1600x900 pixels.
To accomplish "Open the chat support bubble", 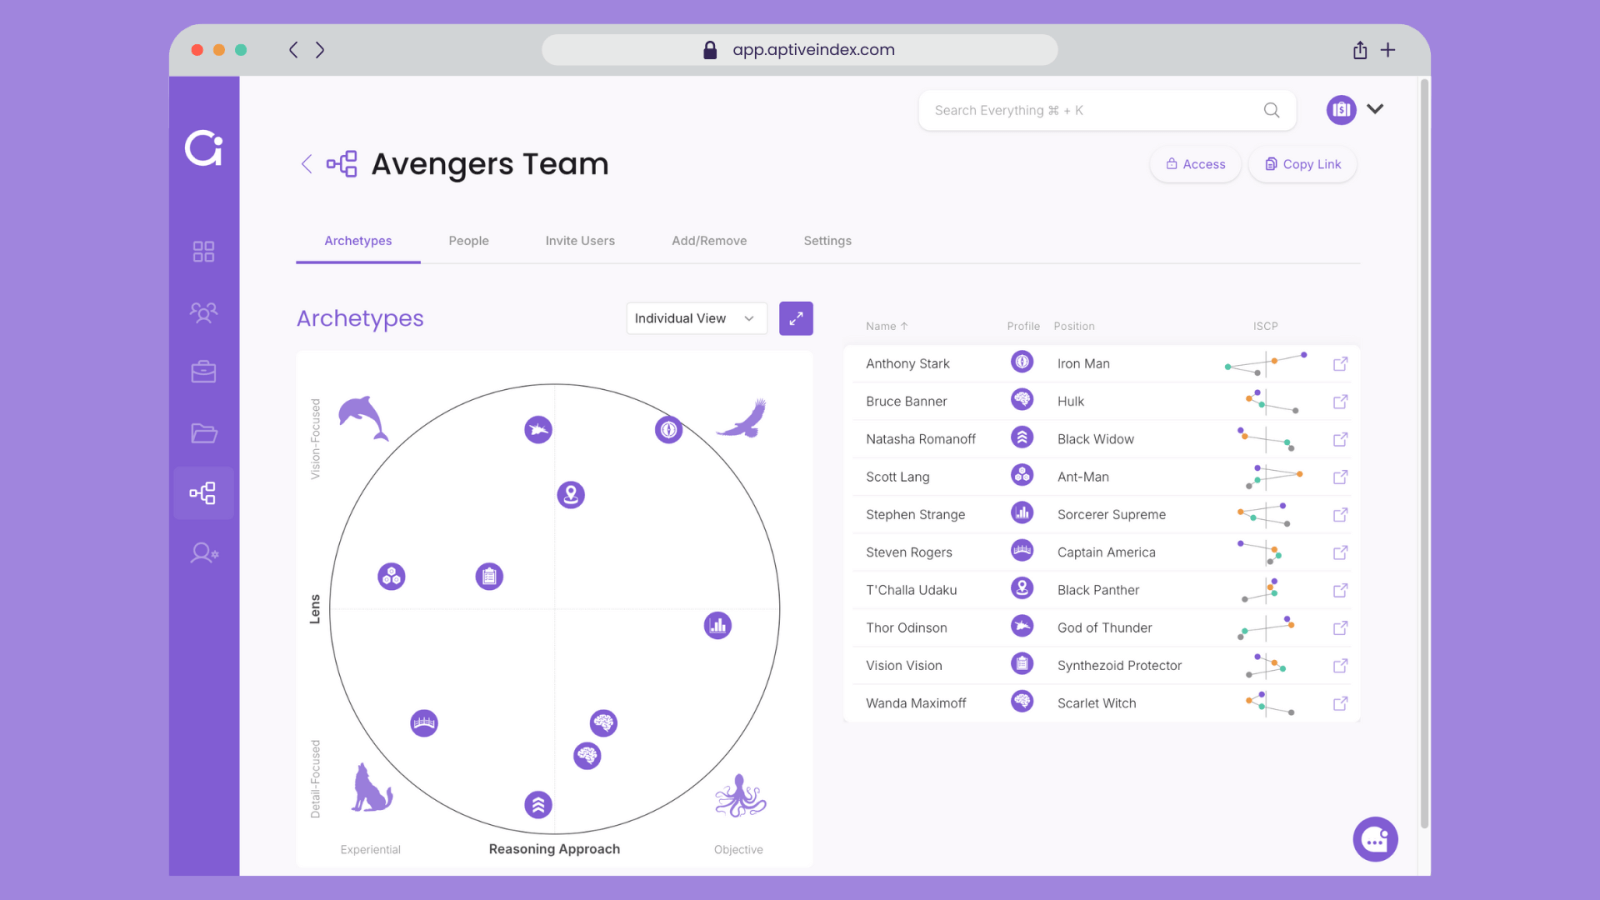I will point(1374,839).
